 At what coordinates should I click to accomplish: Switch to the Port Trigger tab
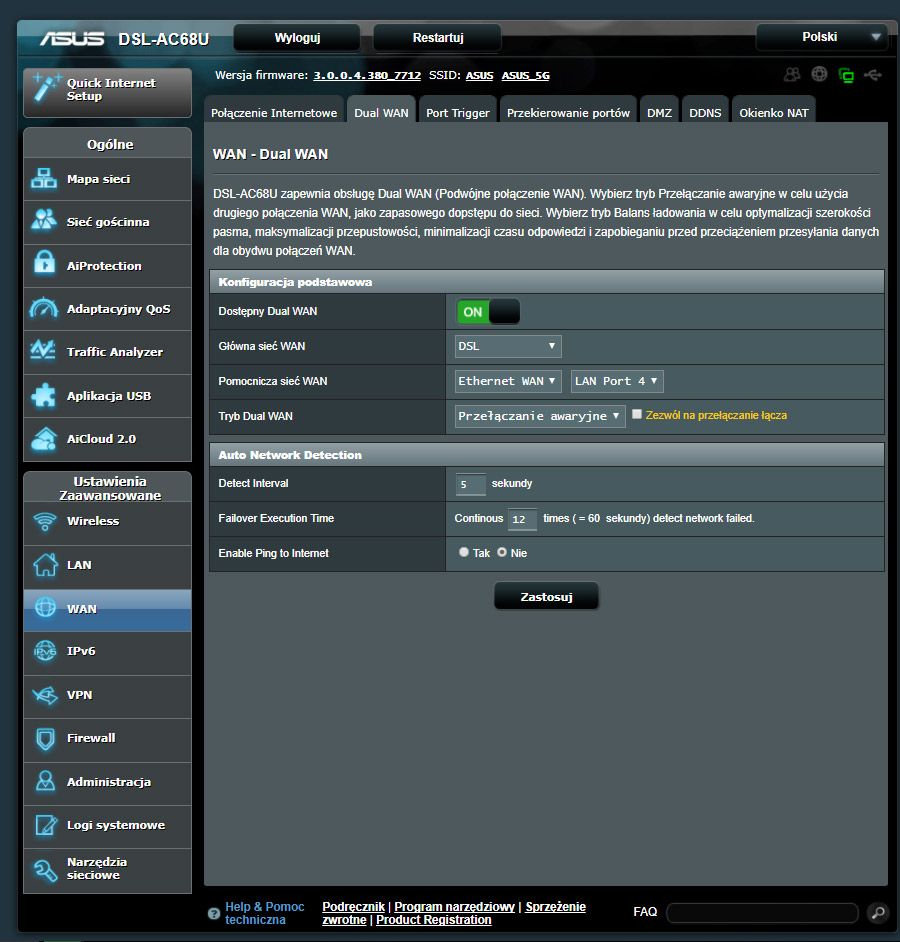pyautogui.click(x=457, y=113)
